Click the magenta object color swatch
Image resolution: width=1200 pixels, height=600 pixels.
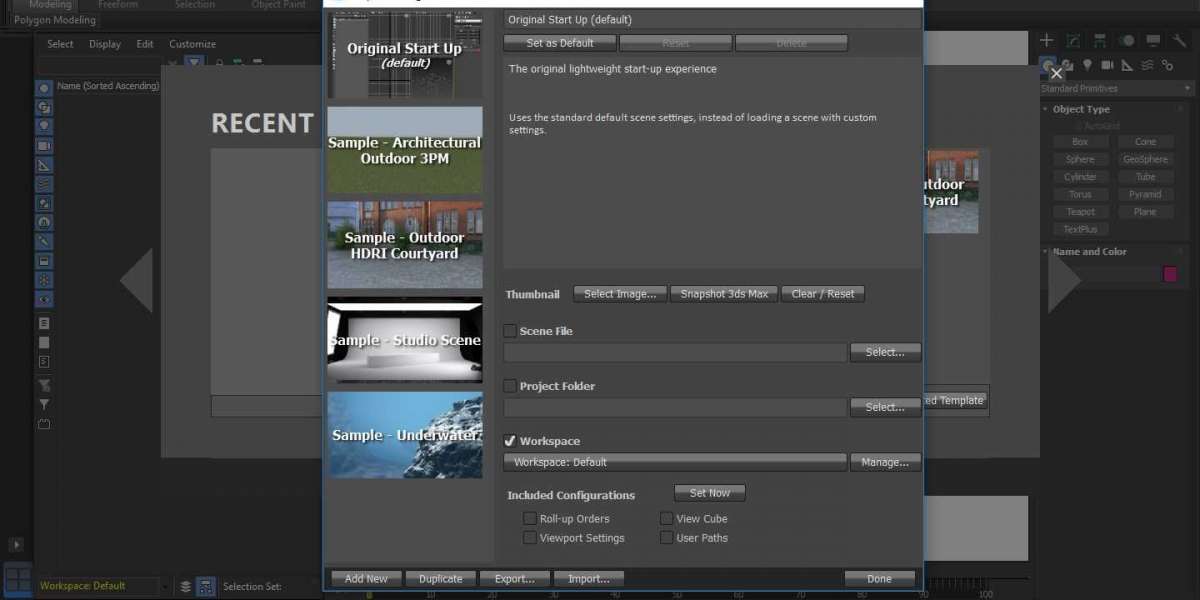pos(1169,274)
